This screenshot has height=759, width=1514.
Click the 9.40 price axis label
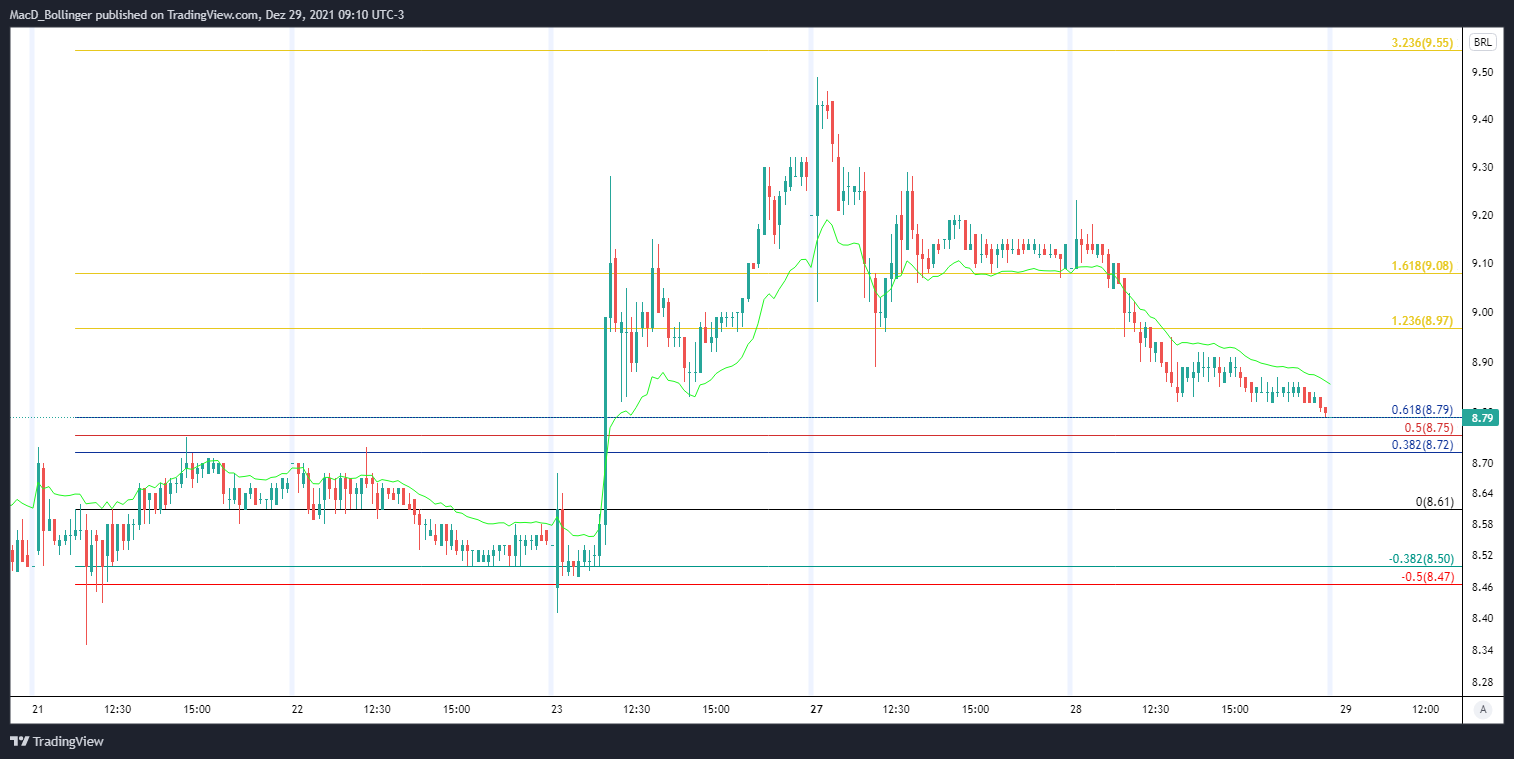[x=1482, y=120]
